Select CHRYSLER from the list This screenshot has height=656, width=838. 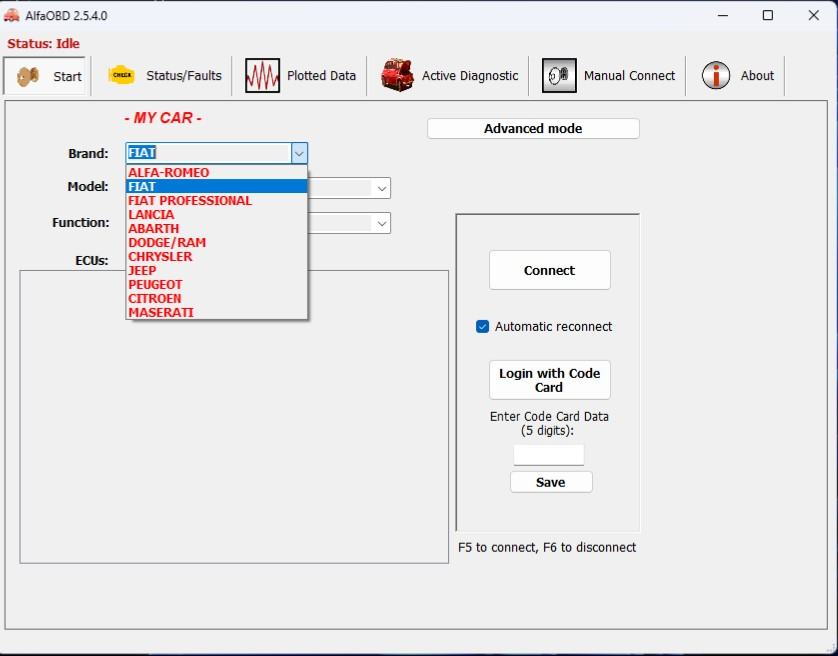tap(216, 257)
